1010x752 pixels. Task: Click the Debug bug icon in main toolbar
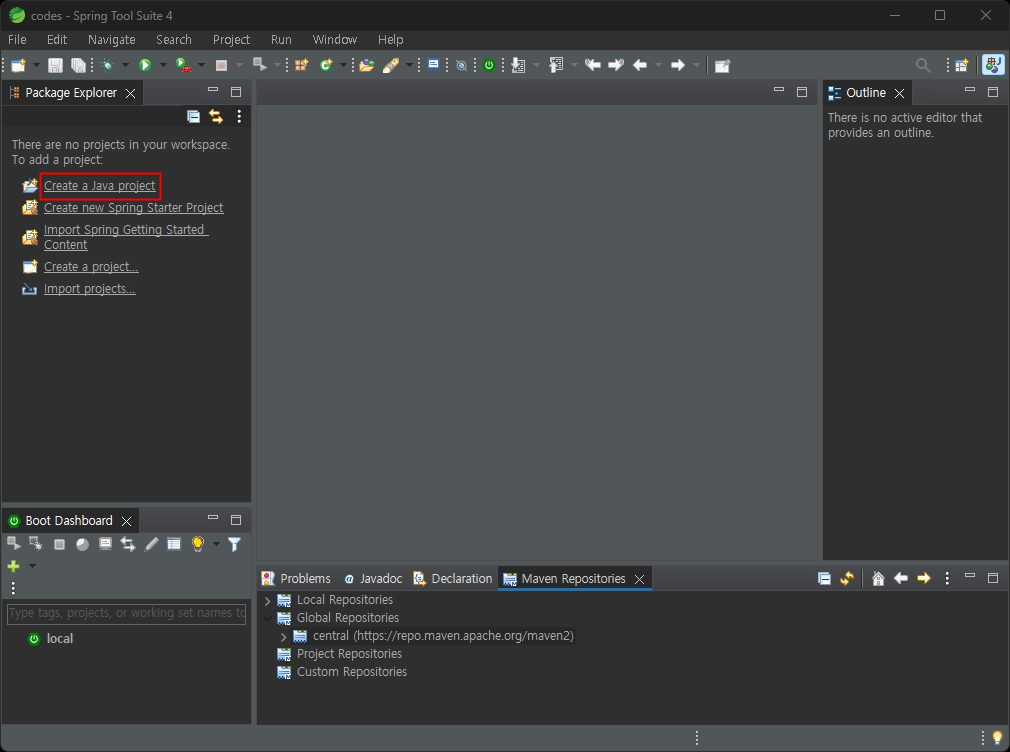coord(108,65)
